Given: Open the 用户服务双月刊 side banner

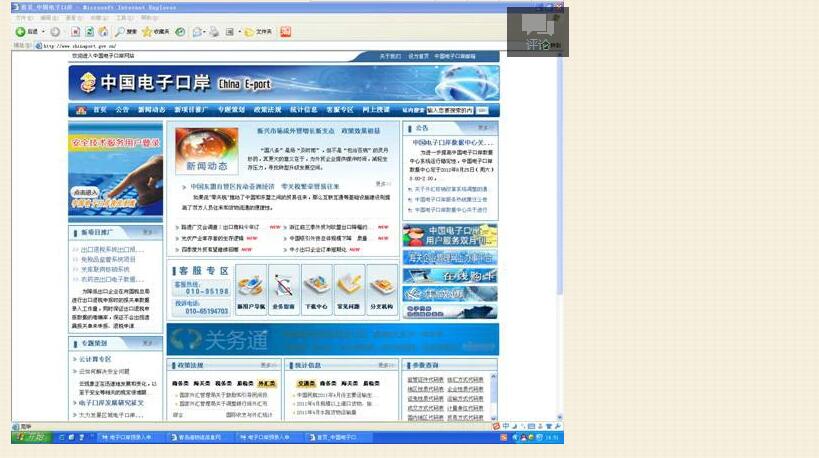Looking at the screenshot, I should 450,236.
